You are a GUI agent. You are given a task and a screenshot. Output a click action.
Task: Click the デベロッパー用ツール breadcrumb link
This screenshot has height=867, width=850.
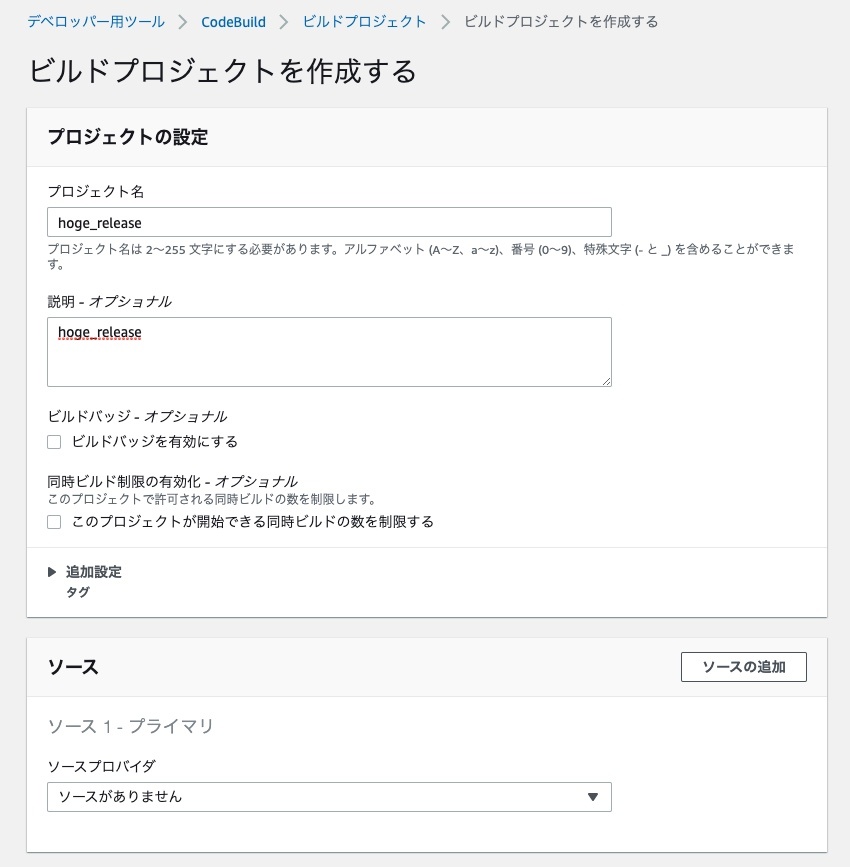pos(95,21)
